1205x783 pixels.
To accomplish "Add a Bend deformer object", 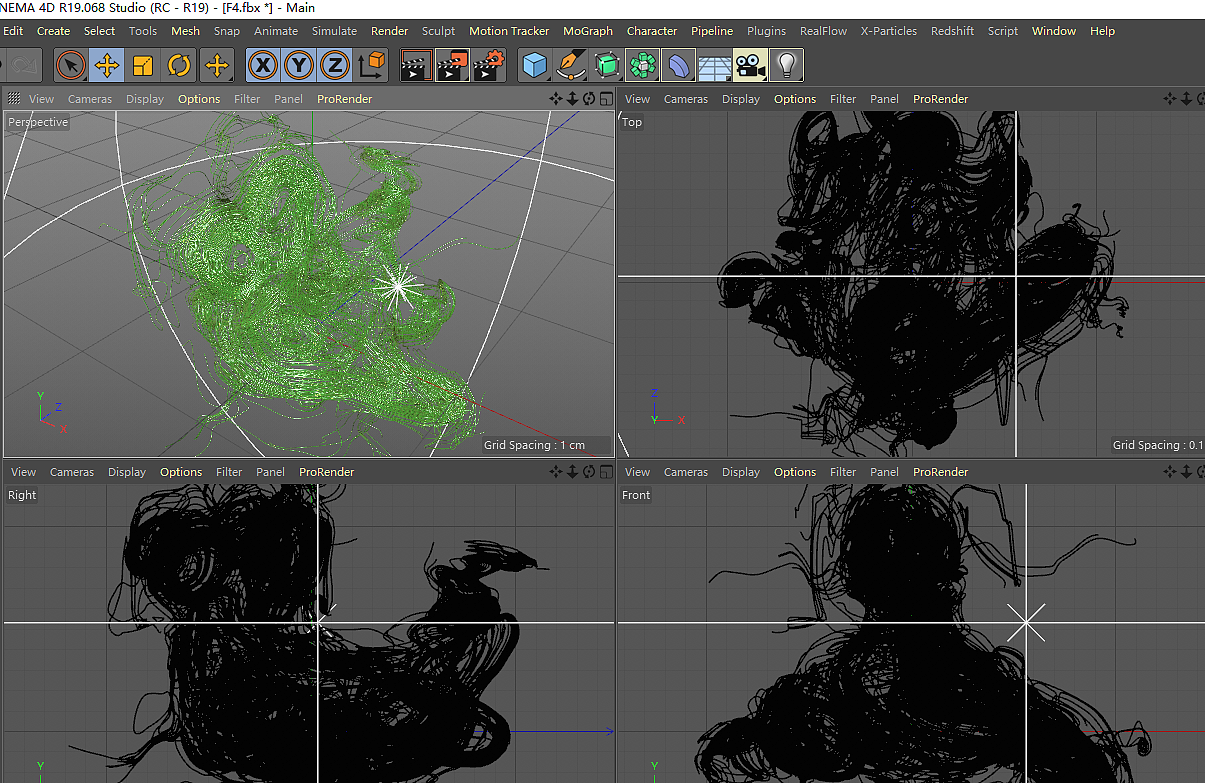I will pos(679,66).
